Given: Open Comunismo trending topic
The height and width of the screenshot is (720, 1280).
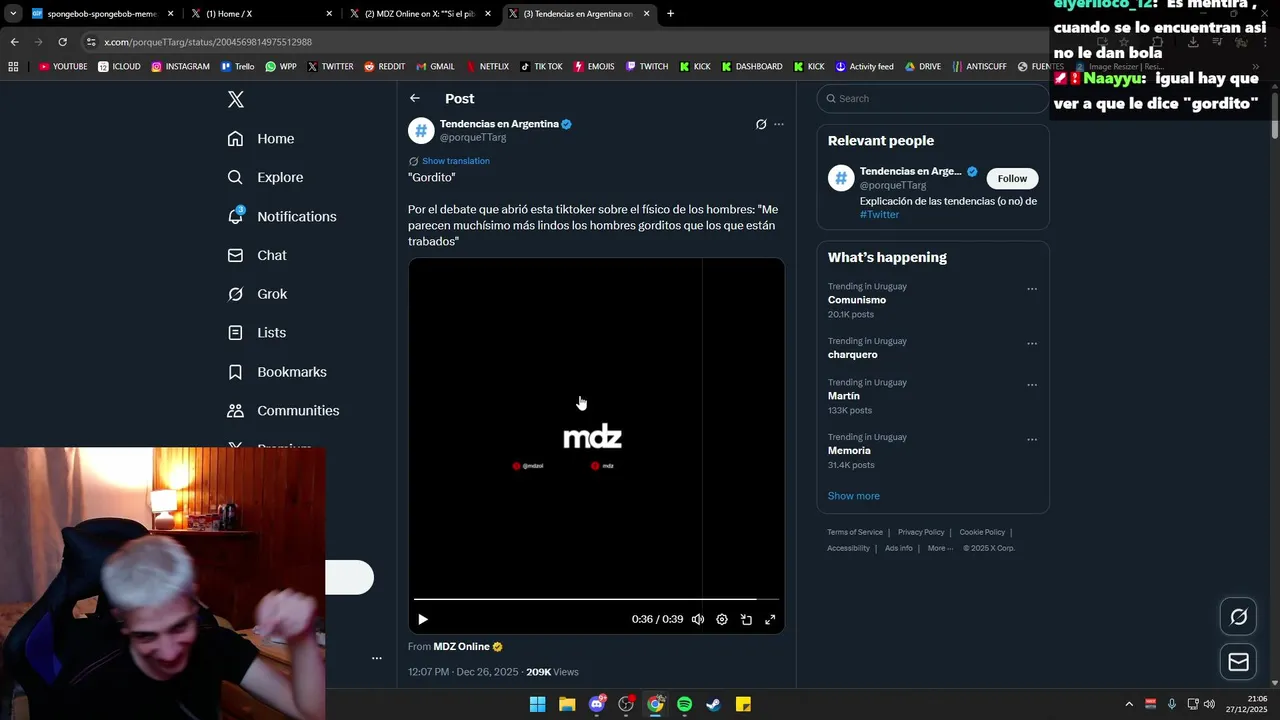Looking at the screenshot, I should point(857,300).
